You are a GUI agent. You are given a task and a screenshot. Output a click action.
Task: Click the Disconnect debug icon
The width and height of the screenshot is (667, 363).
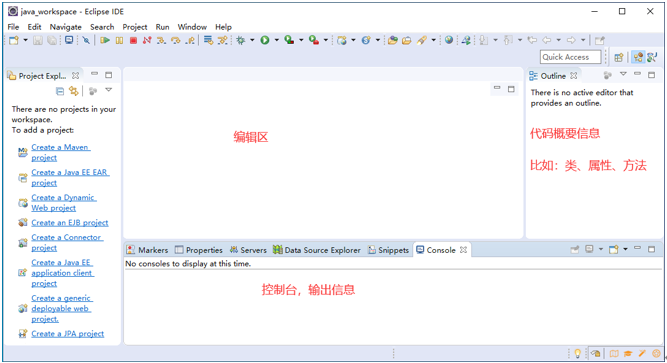[x=147, y=40]
